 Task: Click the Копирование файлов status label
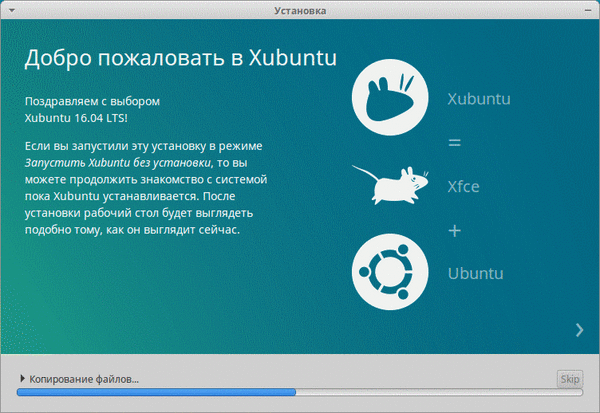tap(84, 379)
